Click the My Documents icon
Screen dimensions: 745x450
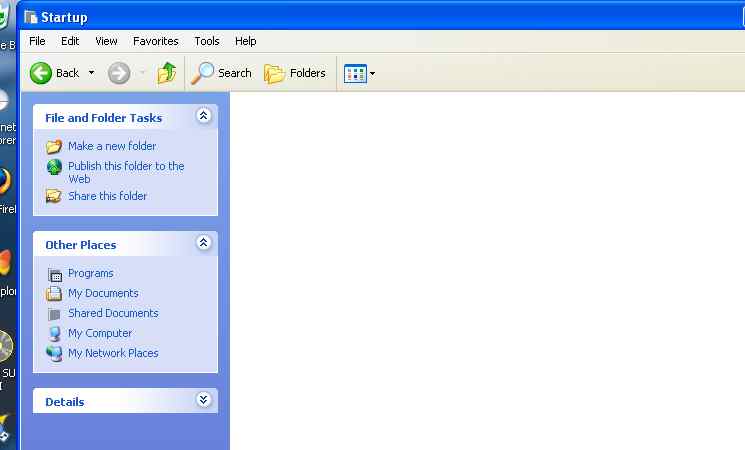pyautogui.click(x=54, y=294)
